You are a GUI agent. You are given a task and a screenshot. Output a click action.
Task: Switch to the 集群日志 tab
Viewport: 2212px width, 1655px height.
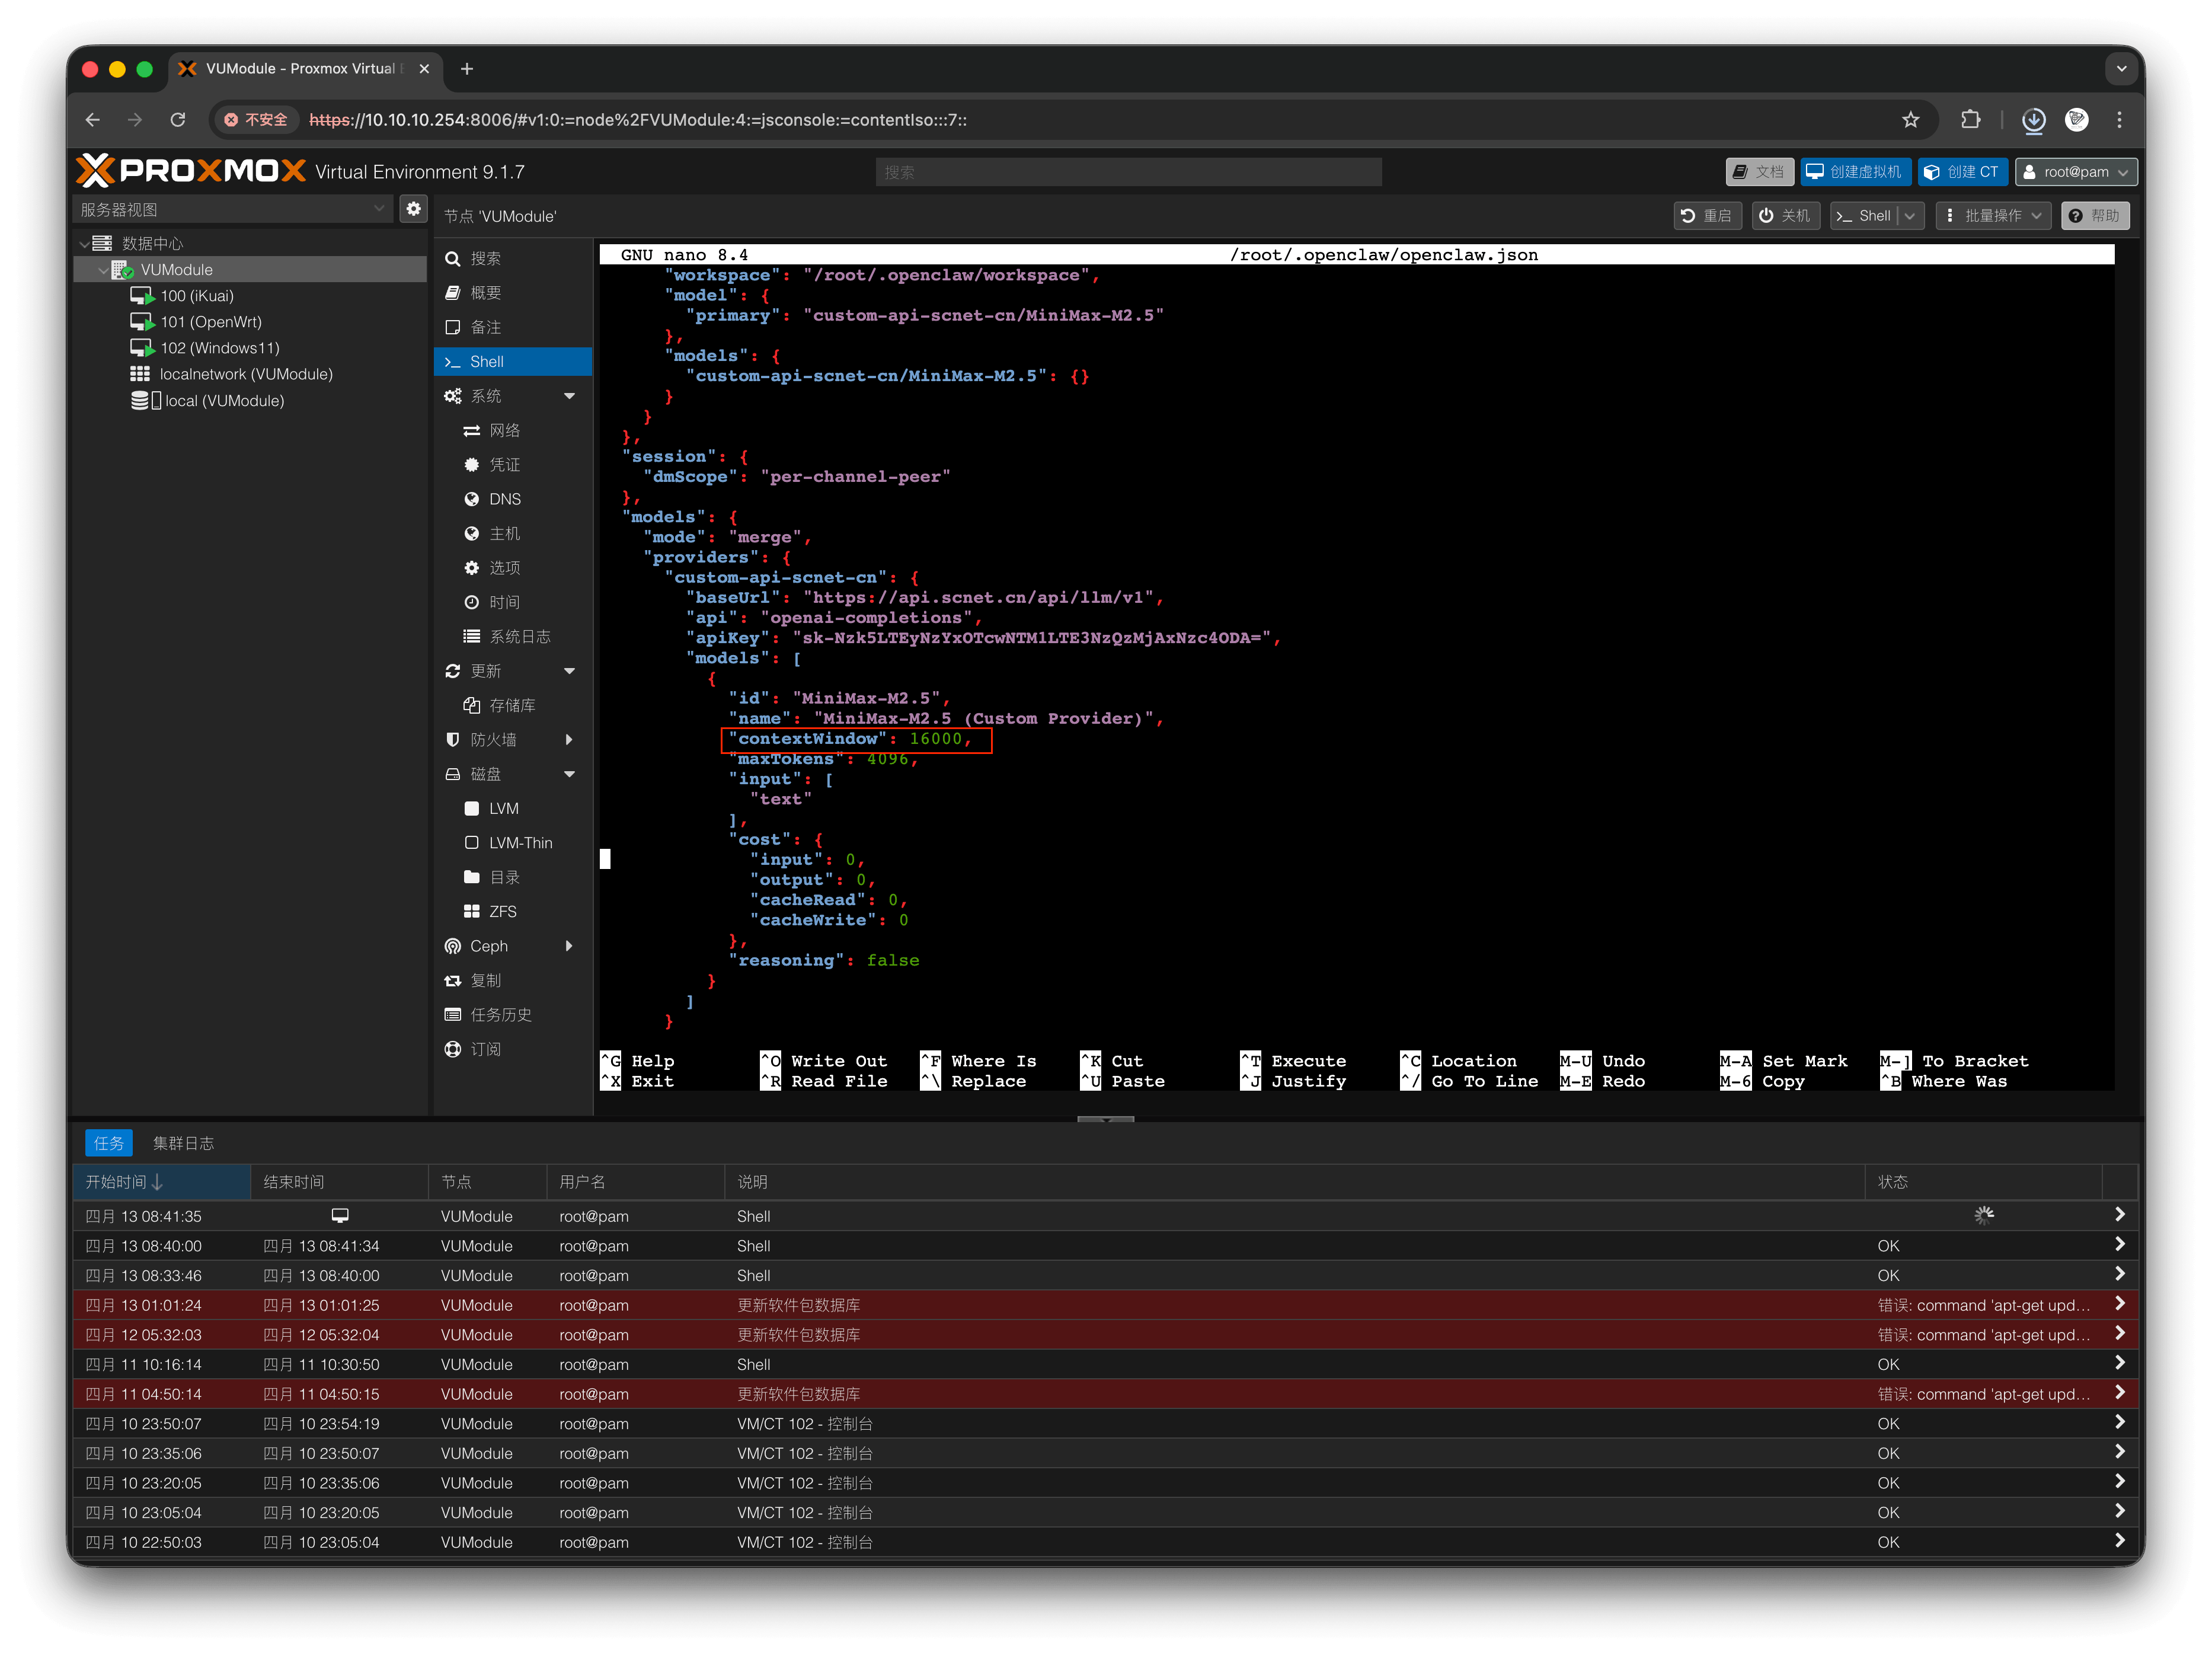click(x=183, y=1143)
